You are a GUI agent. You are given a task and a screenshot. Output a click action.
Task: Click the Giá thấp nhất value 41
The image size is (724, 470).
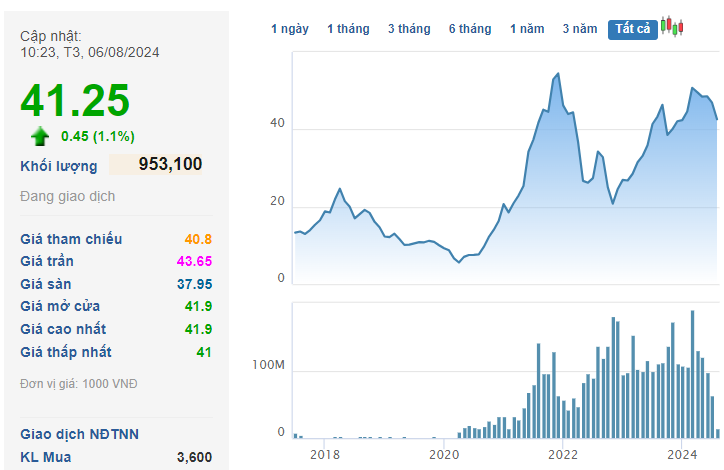(203, 352)
